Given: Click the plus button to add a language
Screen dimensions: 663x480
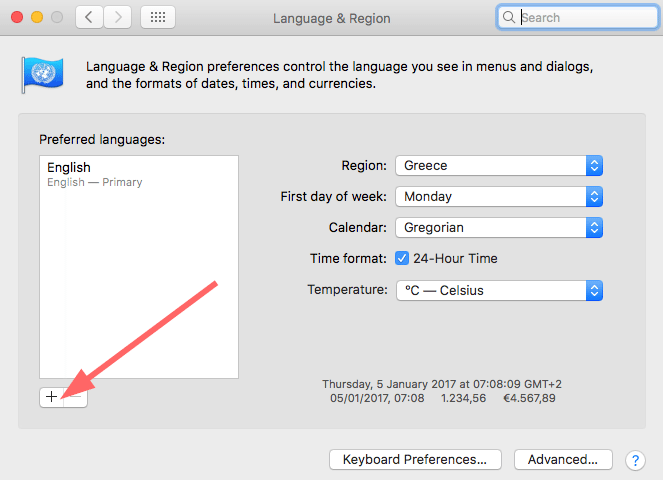Looking at the screenshot, I should [x=52, y=397].
